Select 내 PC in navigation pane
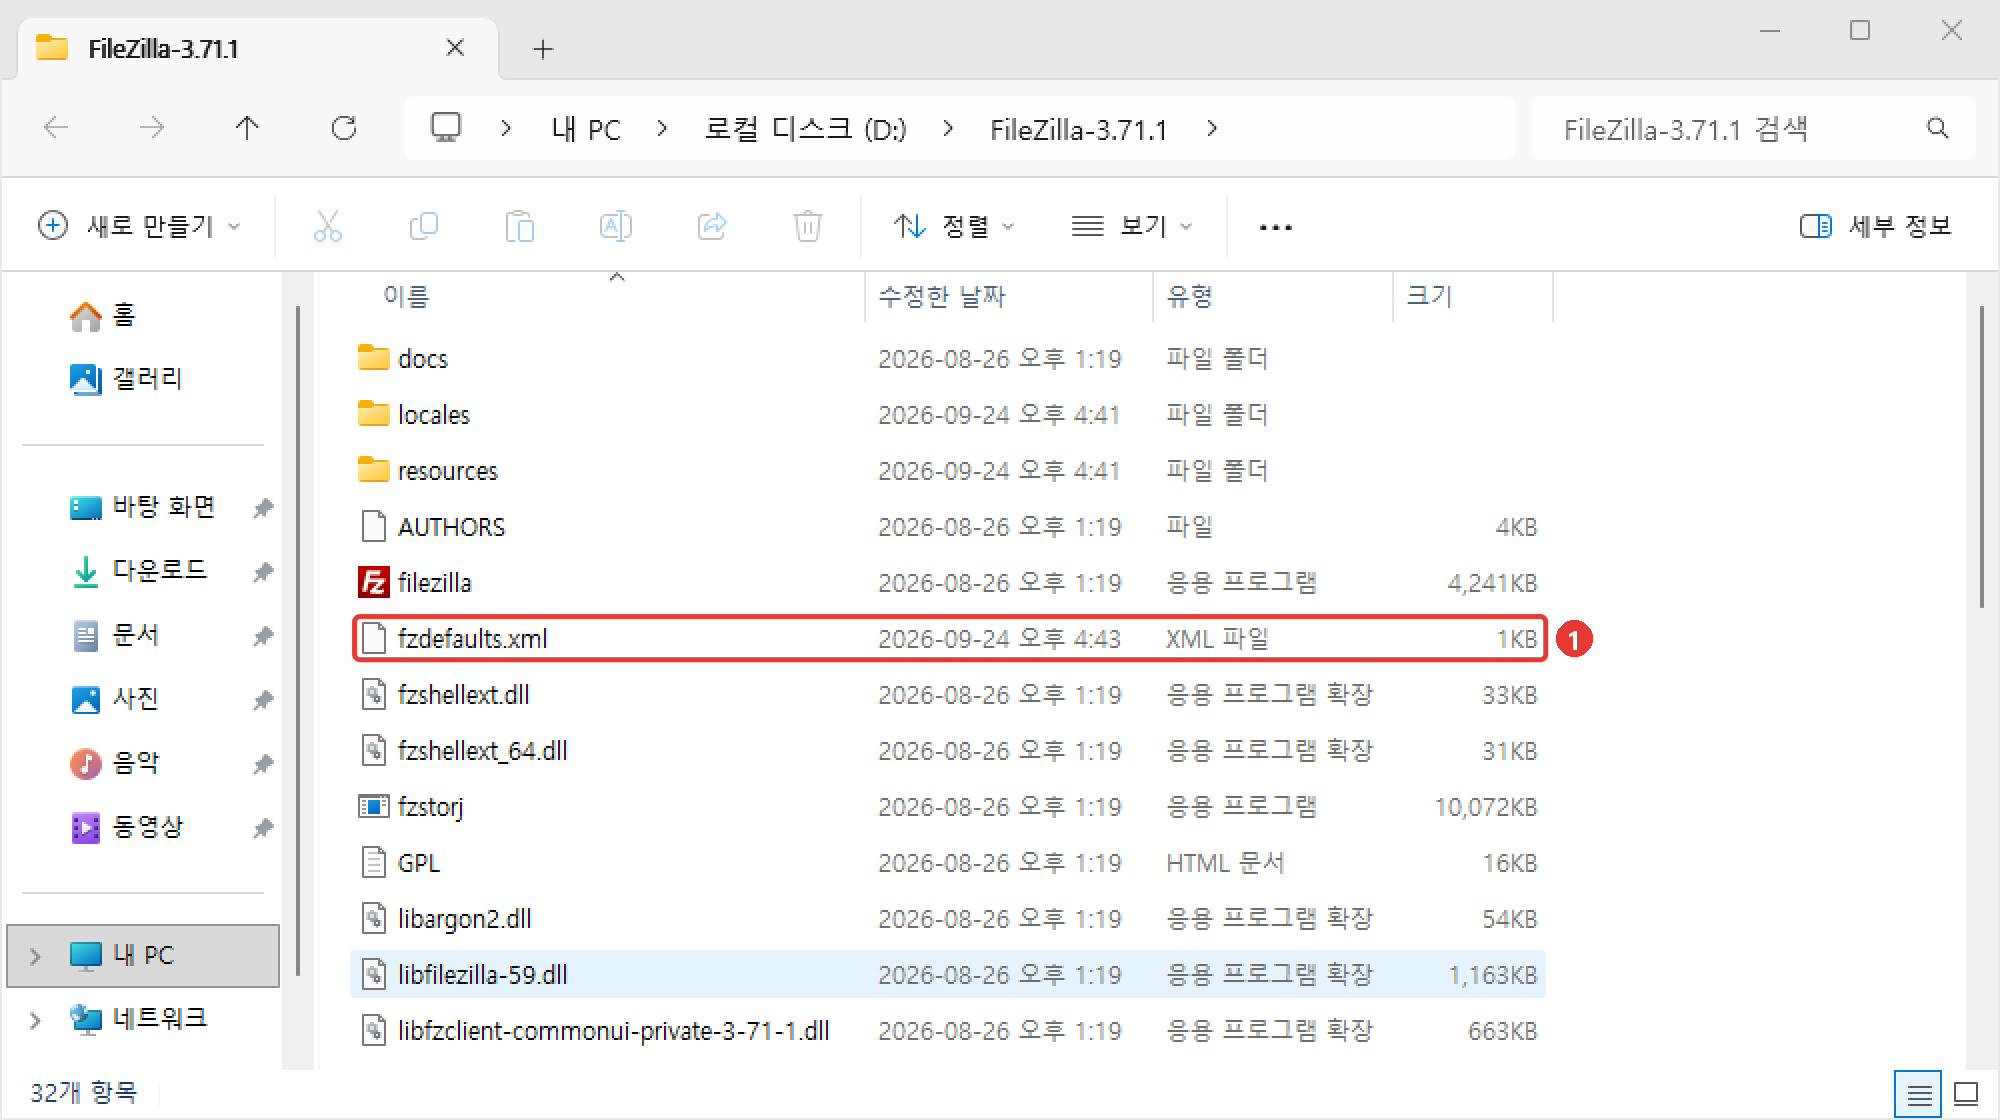The image size is (2000, 1120). click(x=143, y=955)
